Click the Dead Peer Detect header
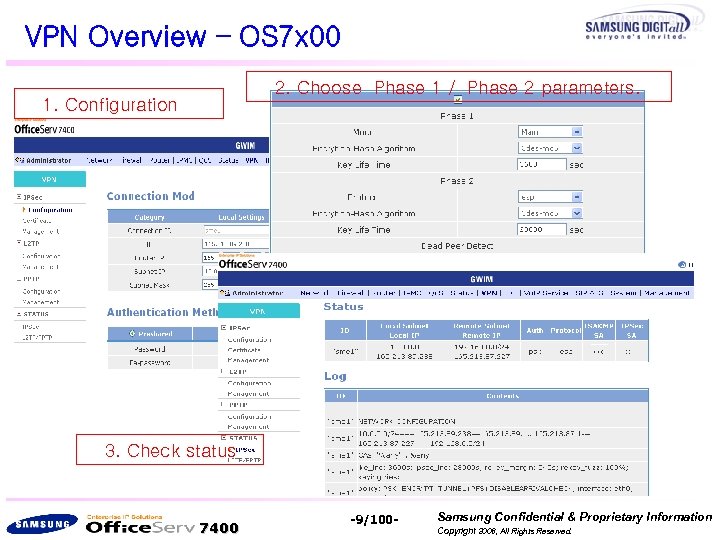The width and height of the screenshot is (720, 540). click(457, 246)
